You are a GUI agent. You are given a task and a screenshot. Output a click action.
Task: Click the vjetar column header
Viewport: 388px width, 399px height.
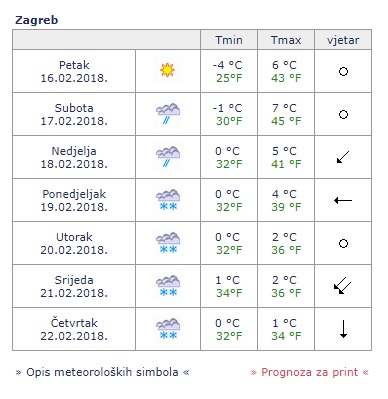point(343,40)
